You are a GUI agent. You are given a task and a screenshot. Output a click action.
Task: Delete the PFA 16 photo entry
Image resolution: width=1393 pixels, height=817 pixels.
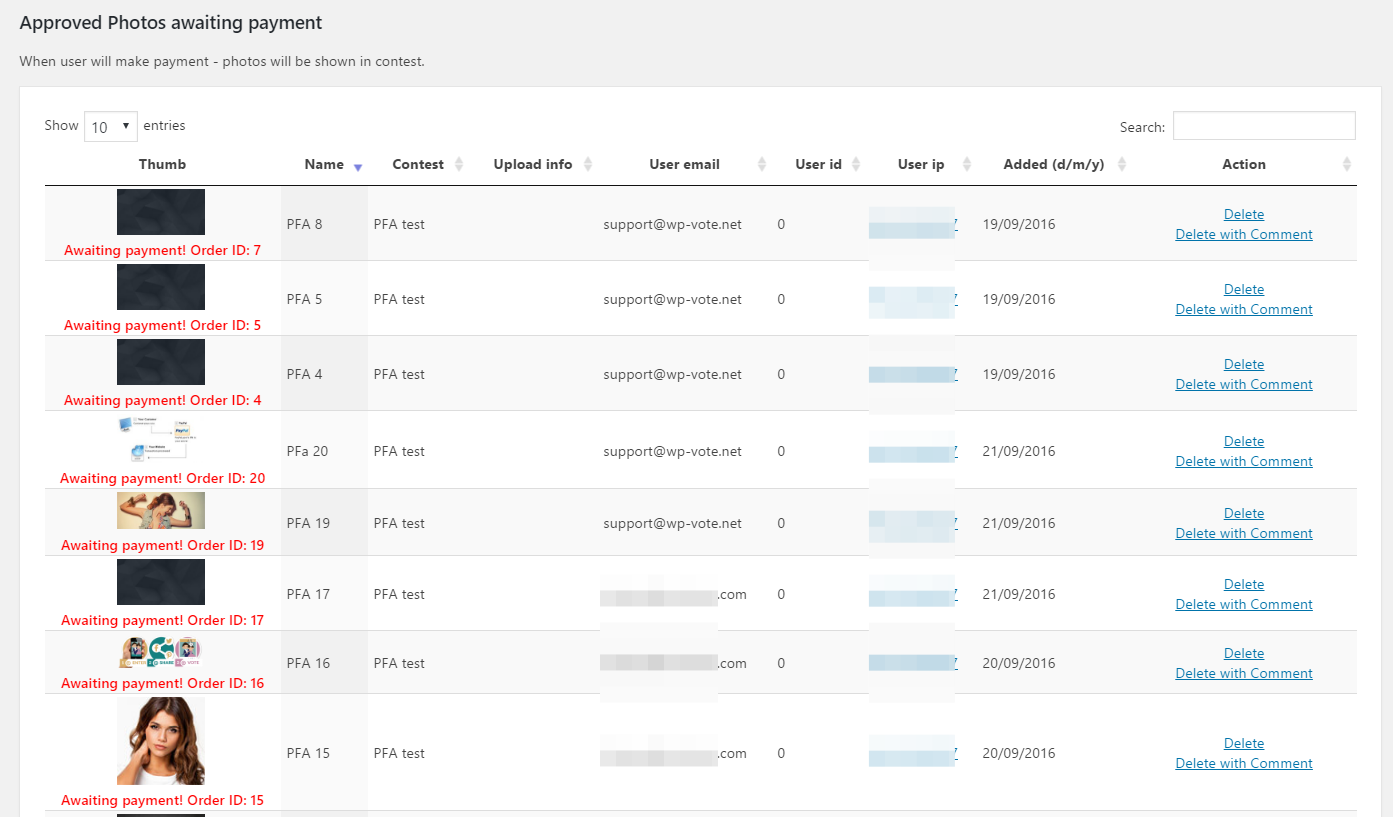[x=1244, y=653]
